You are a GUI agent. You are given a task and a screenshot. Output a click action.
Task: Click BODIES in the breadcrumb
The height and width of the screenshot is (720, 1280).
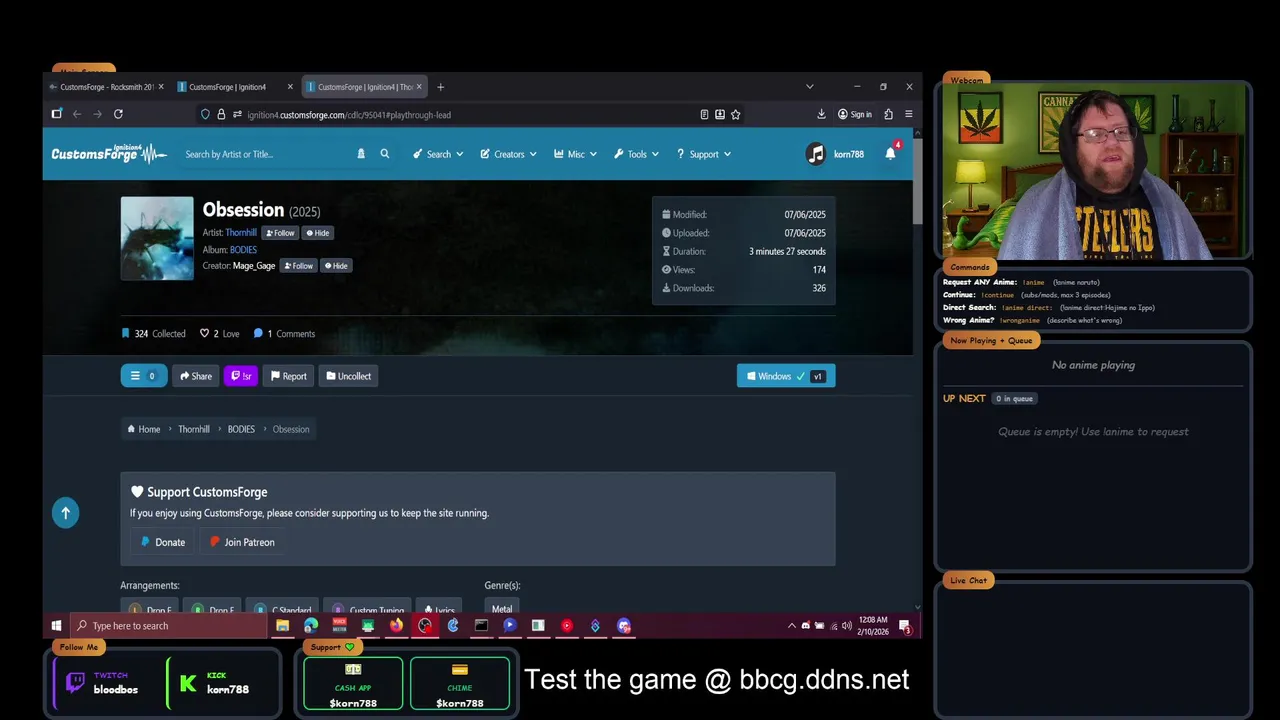241,429
